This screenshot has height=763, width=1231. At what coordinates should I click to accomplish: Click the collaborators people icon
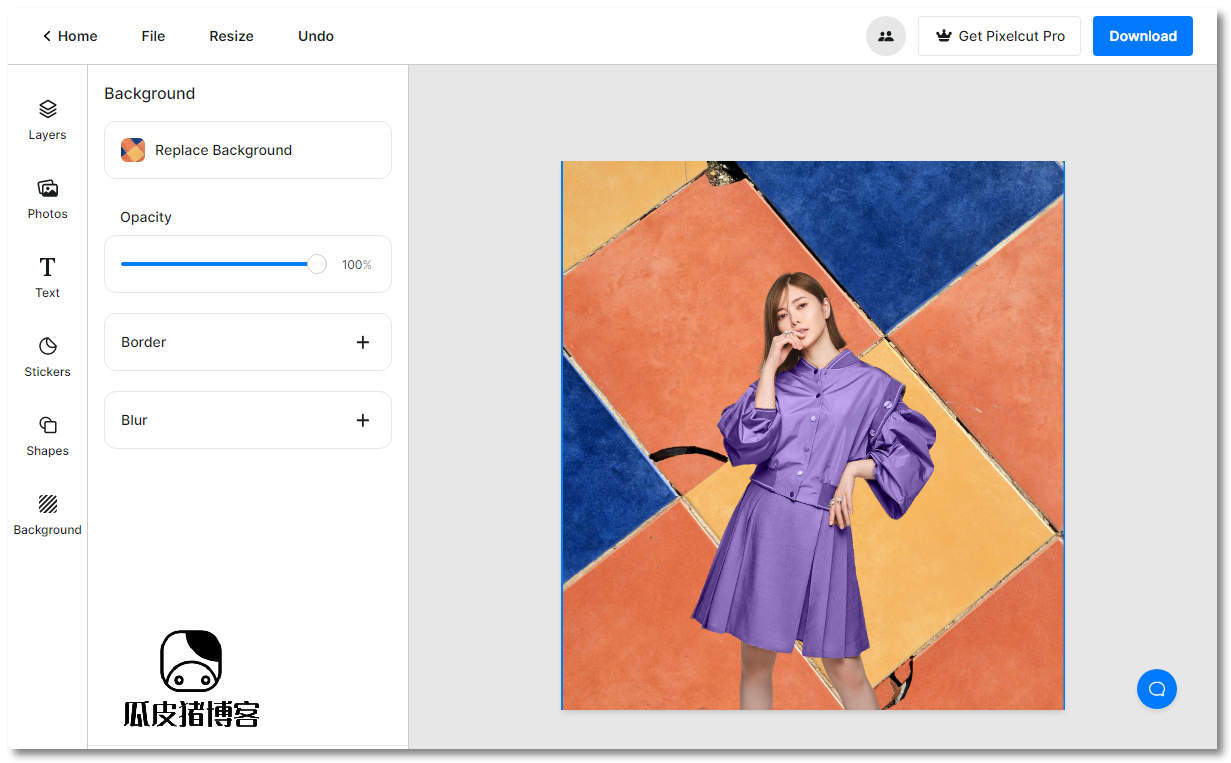click(885, 36)
